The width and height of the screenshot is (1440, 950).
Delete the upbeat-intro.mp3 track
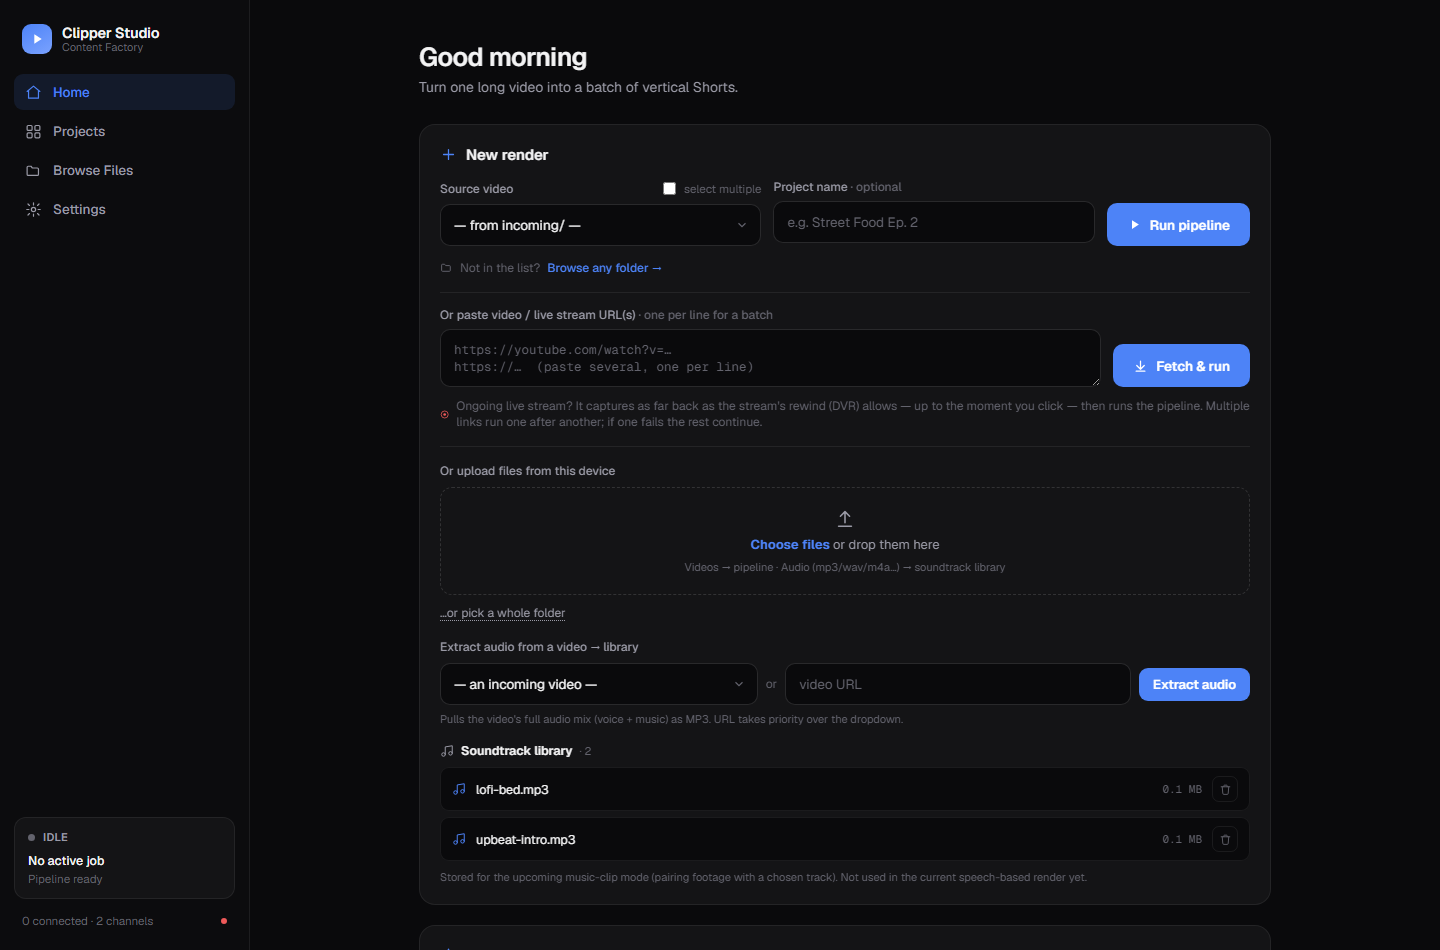pyautogui.click(x=1225, y=840)
